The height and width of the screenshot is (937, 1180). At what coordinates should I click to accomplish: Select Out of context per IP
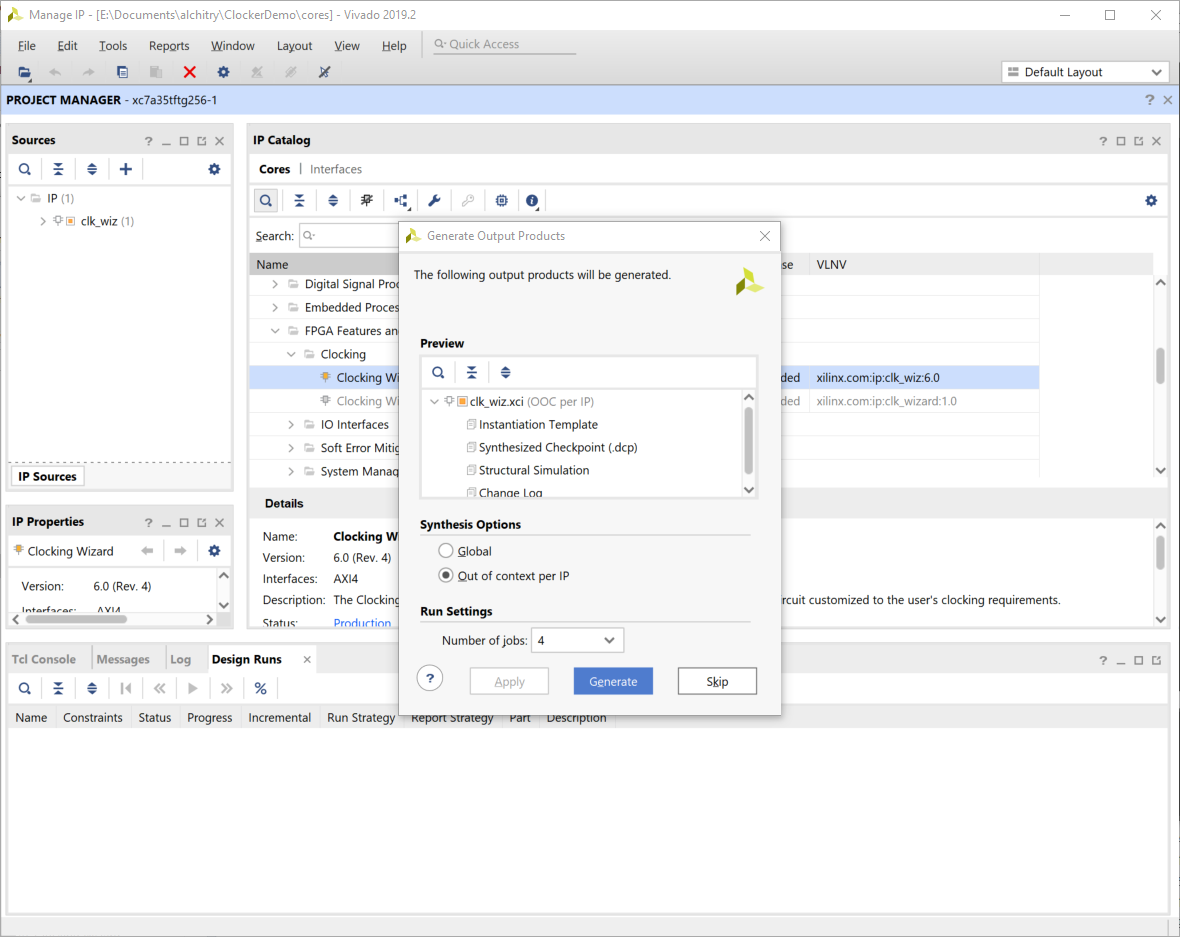coord(446,576)
